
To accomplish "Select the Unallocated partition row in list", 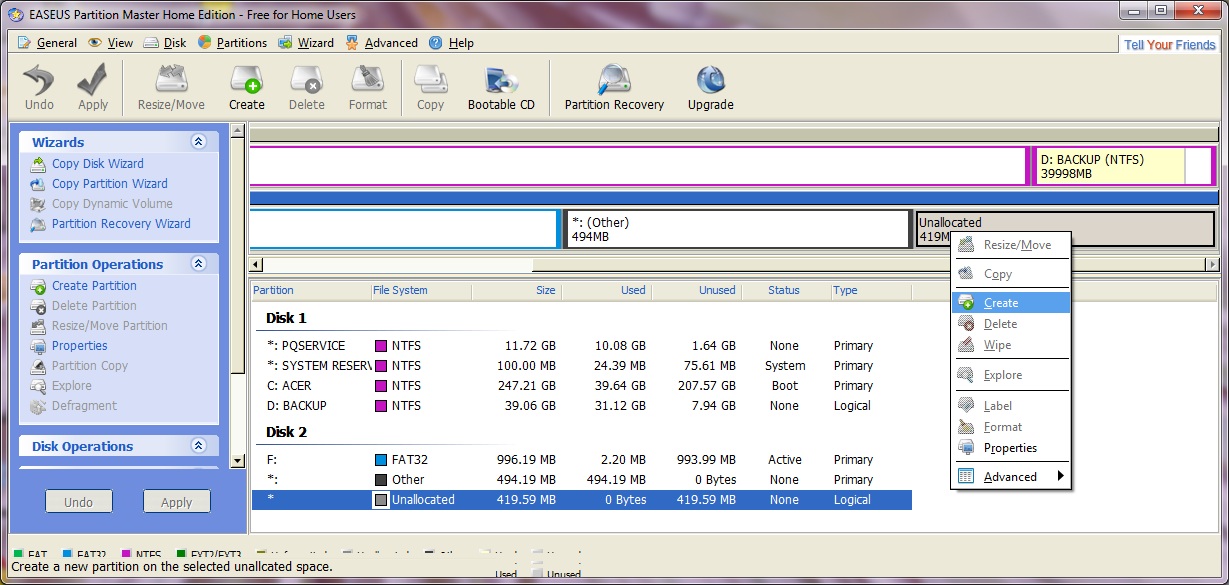I will pos(581,500).
